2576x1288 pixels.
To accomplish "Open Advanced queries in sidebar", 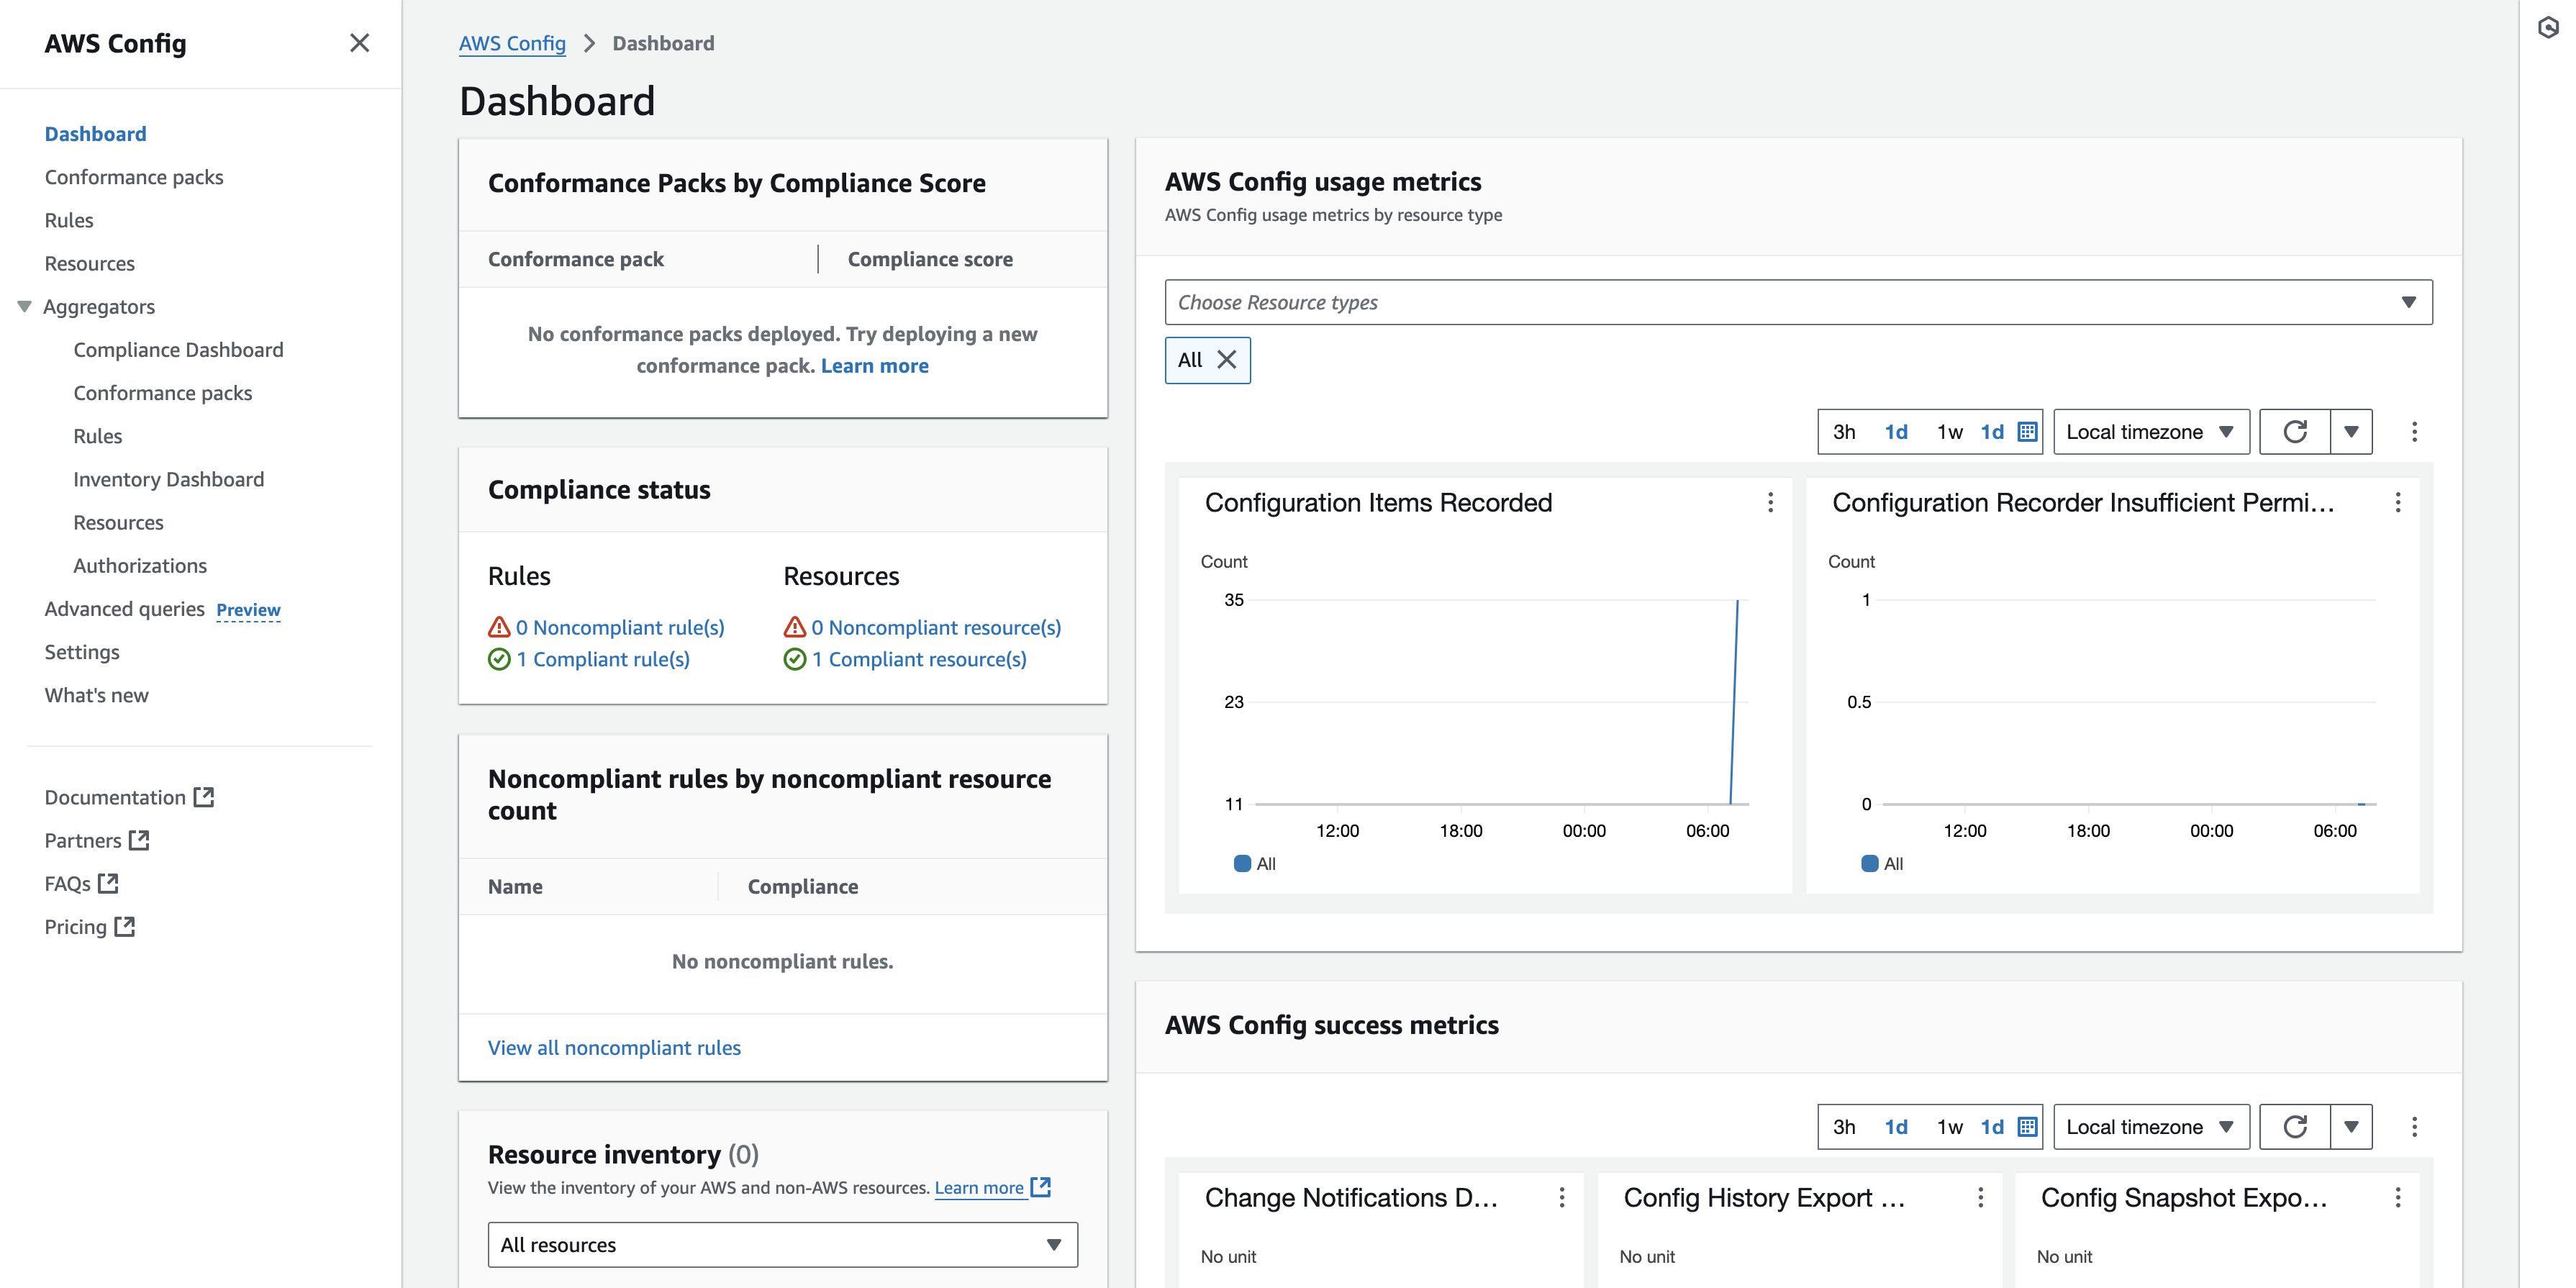I will pyautogui.click(x=124, y=609).
